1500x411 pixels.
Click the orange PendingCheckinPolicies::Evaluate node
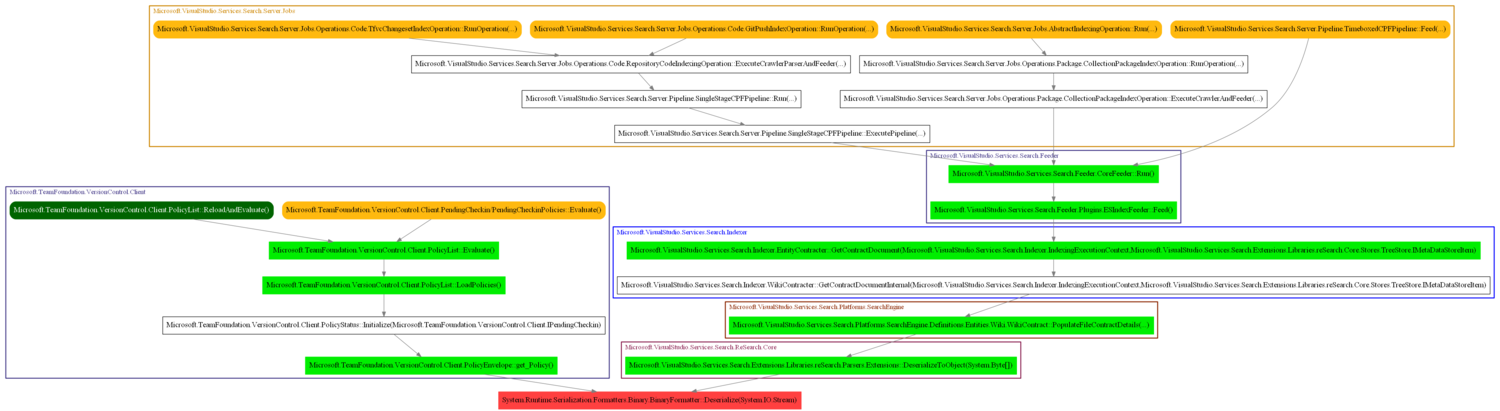[444, 210]
